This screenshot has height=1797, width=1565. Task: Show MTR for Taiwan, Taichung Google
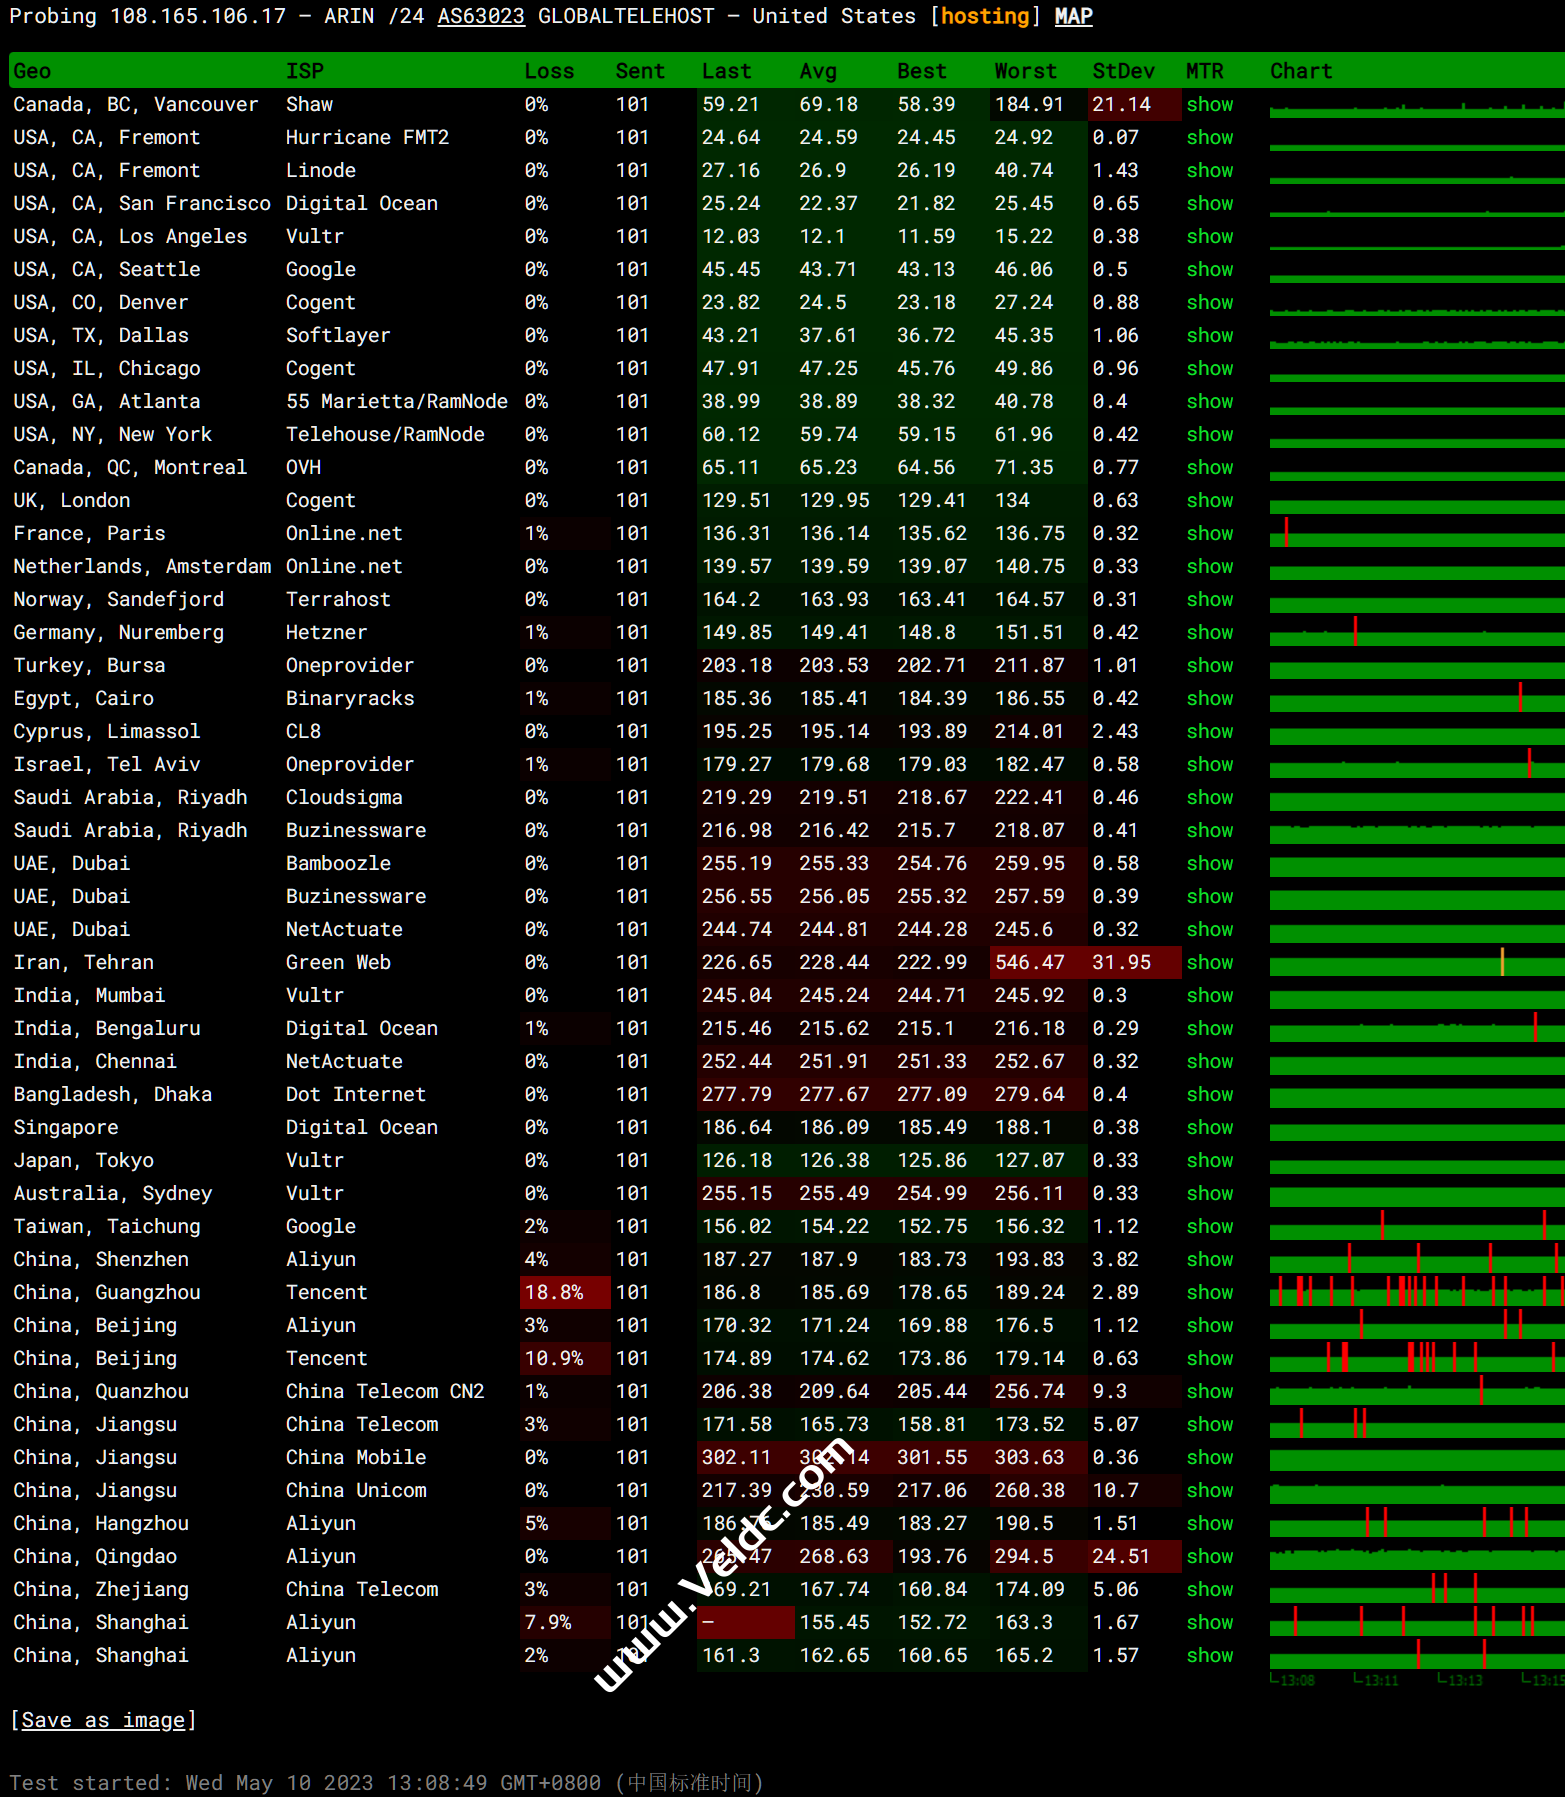(x=1209, y=1226)
